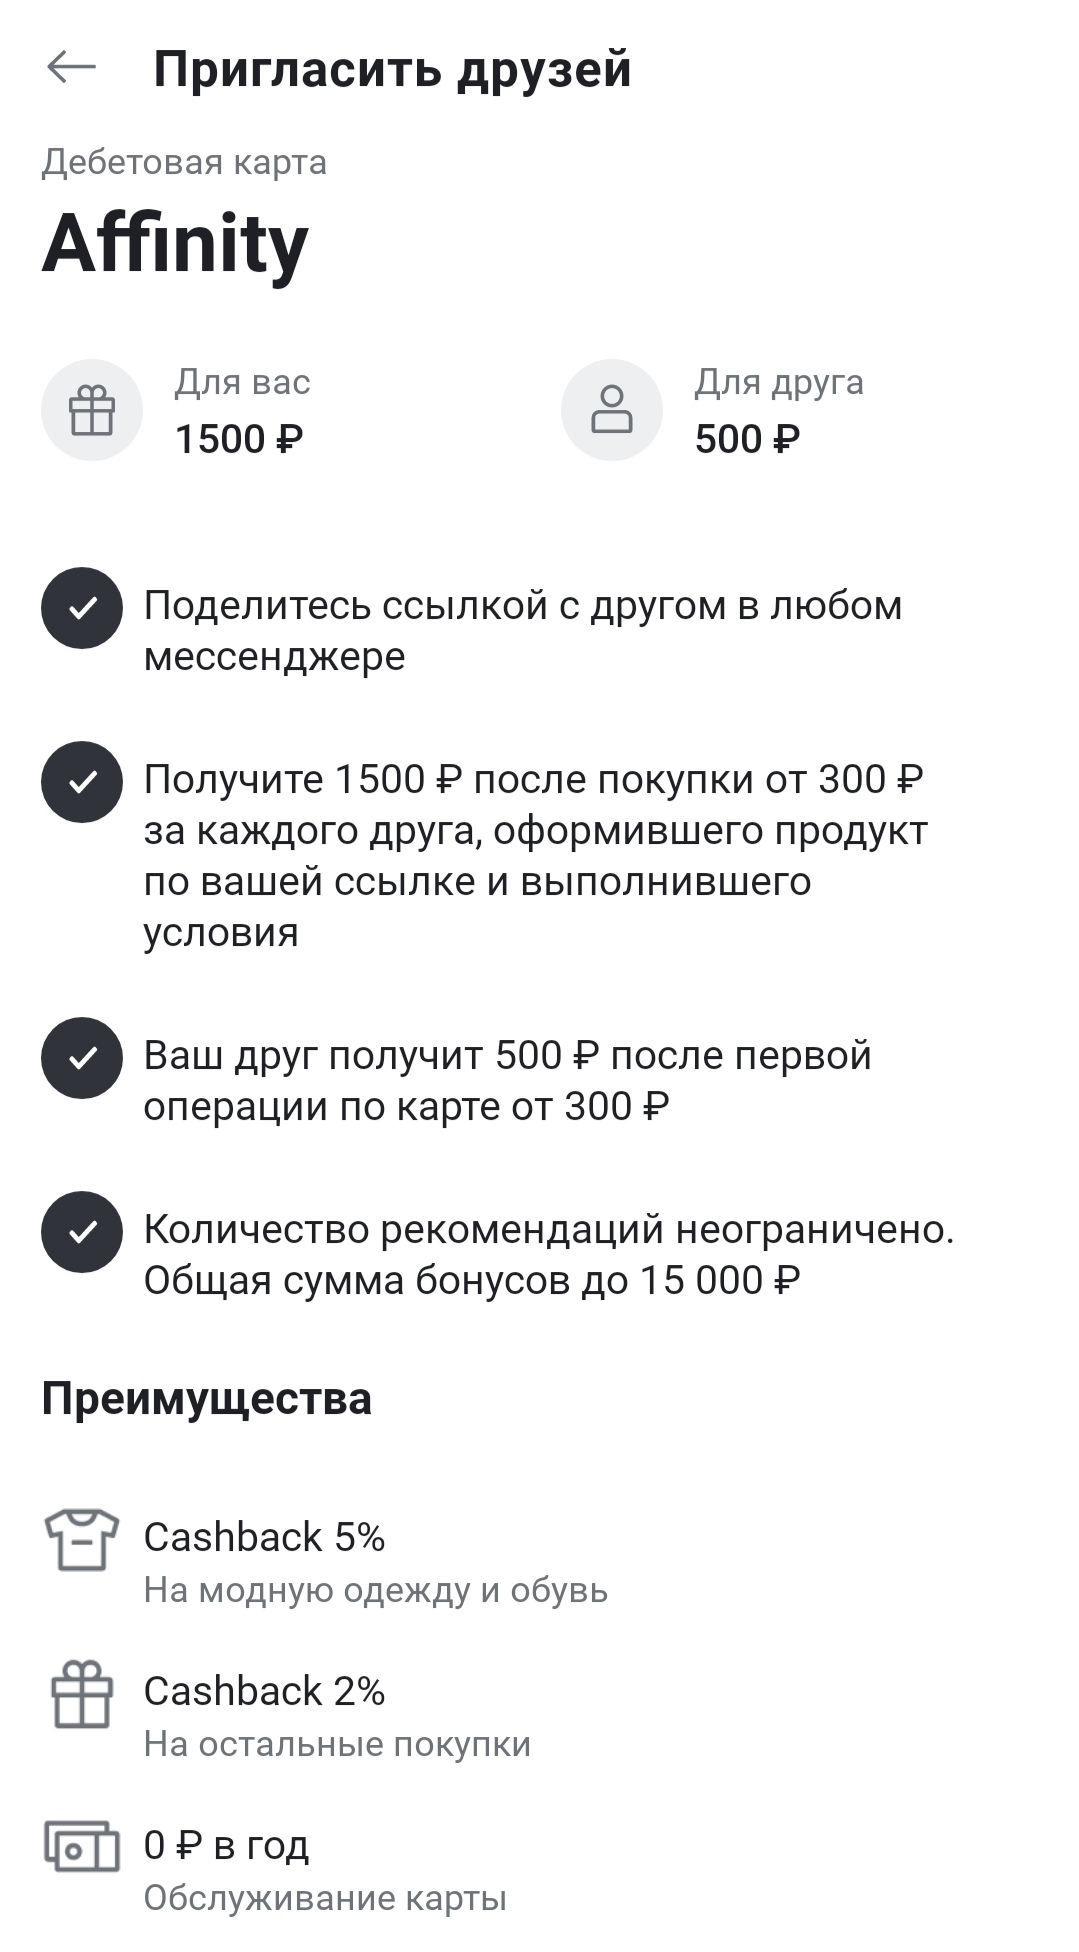Tap the 500 ₽ friend bonus amount

pyautogui.click(x=747, y=439)
